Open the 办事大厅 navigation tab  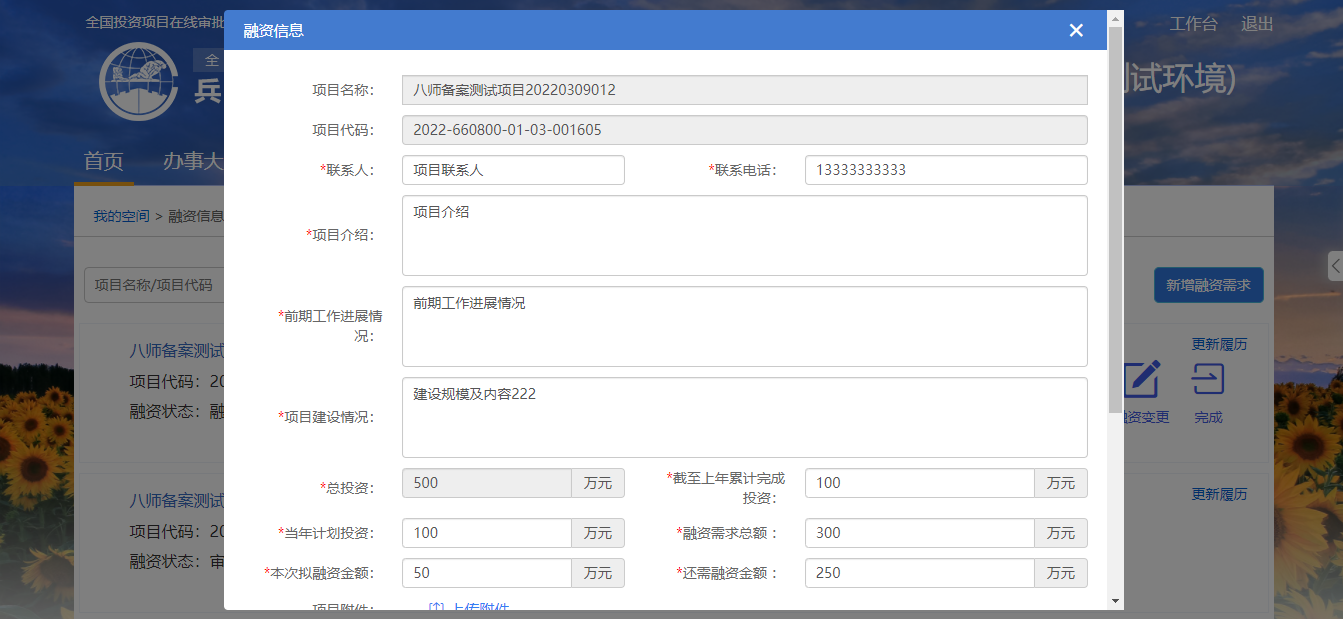(x=192, y=161)
